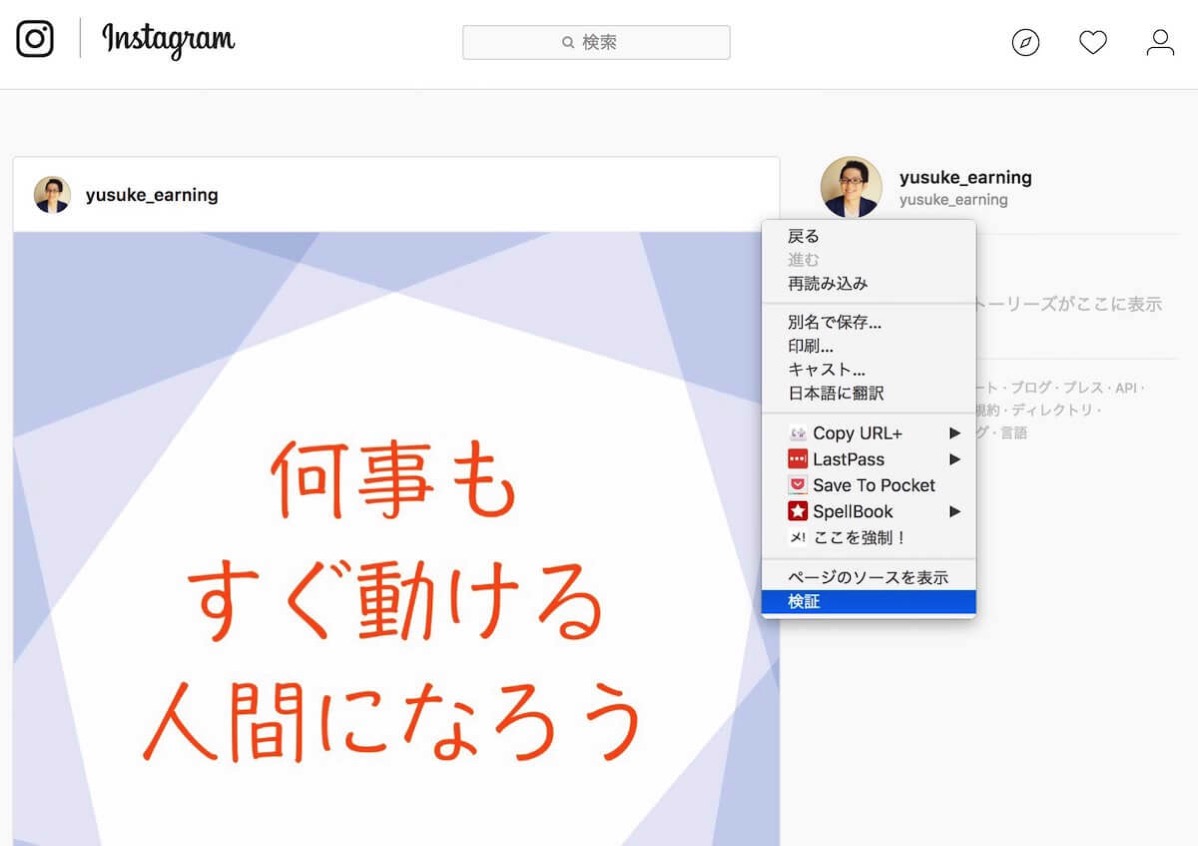The width and height of the screenshot is (1198, 846).
Task: Open yusuke_earning link in the post header
Action: pos(152,195)
